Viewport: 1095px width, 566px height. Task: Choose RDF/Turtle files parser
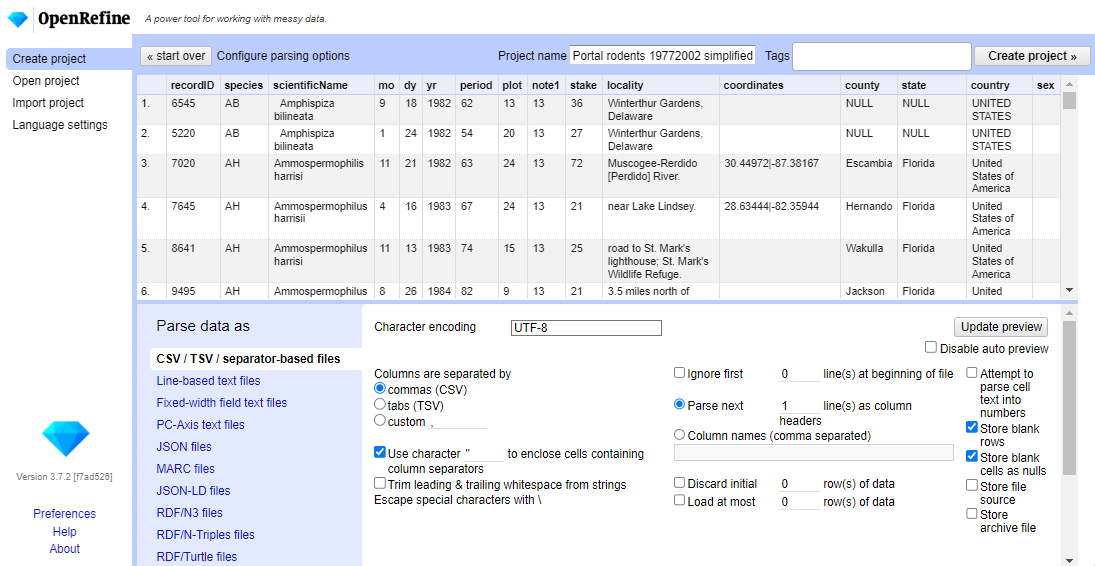click(x=197, y=556)
